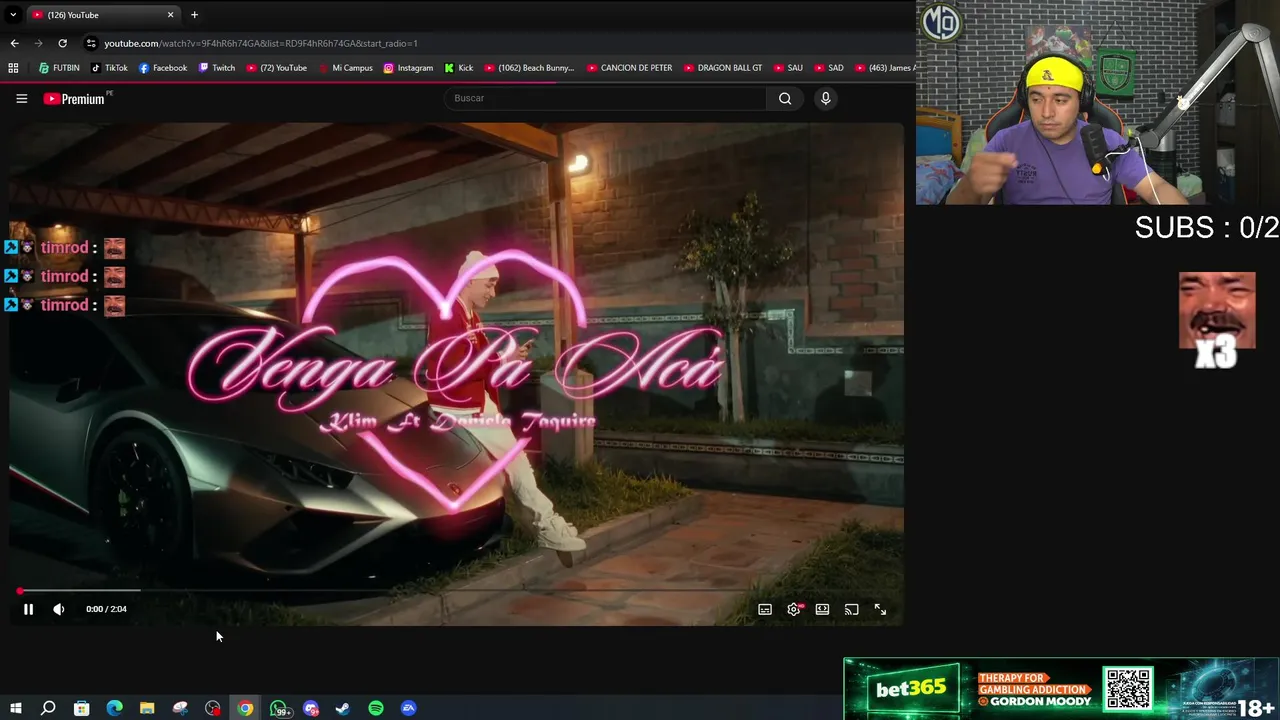
Task: Launch Microsoft Store from taskbar
Action: click(x=82, y=708)
